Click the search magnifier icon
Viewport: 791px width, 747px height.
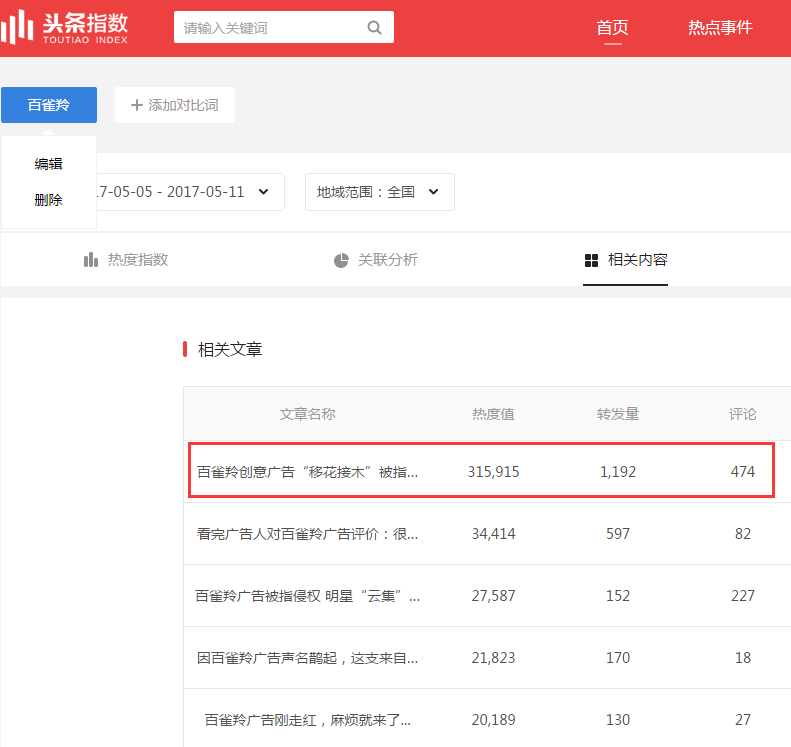tap(374, 27)
